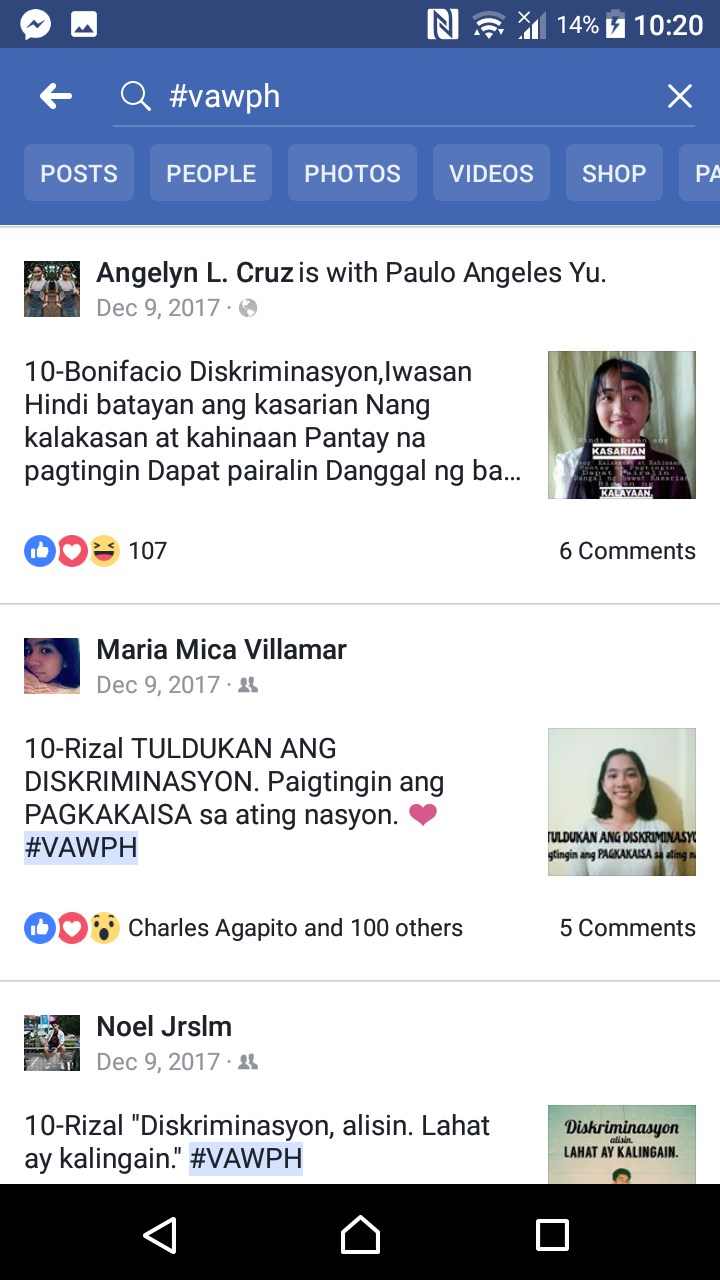View reactions by Charles Agapito and others
The width and height of the screenshot is (720, 1280).
[x=244, y=927]
